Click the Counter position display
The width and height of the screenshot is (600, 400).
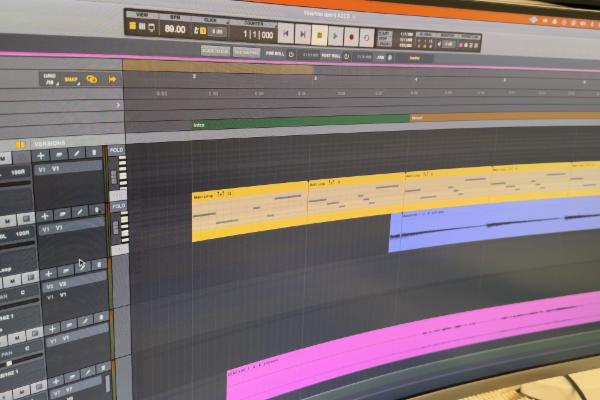(x=254, y=33)
